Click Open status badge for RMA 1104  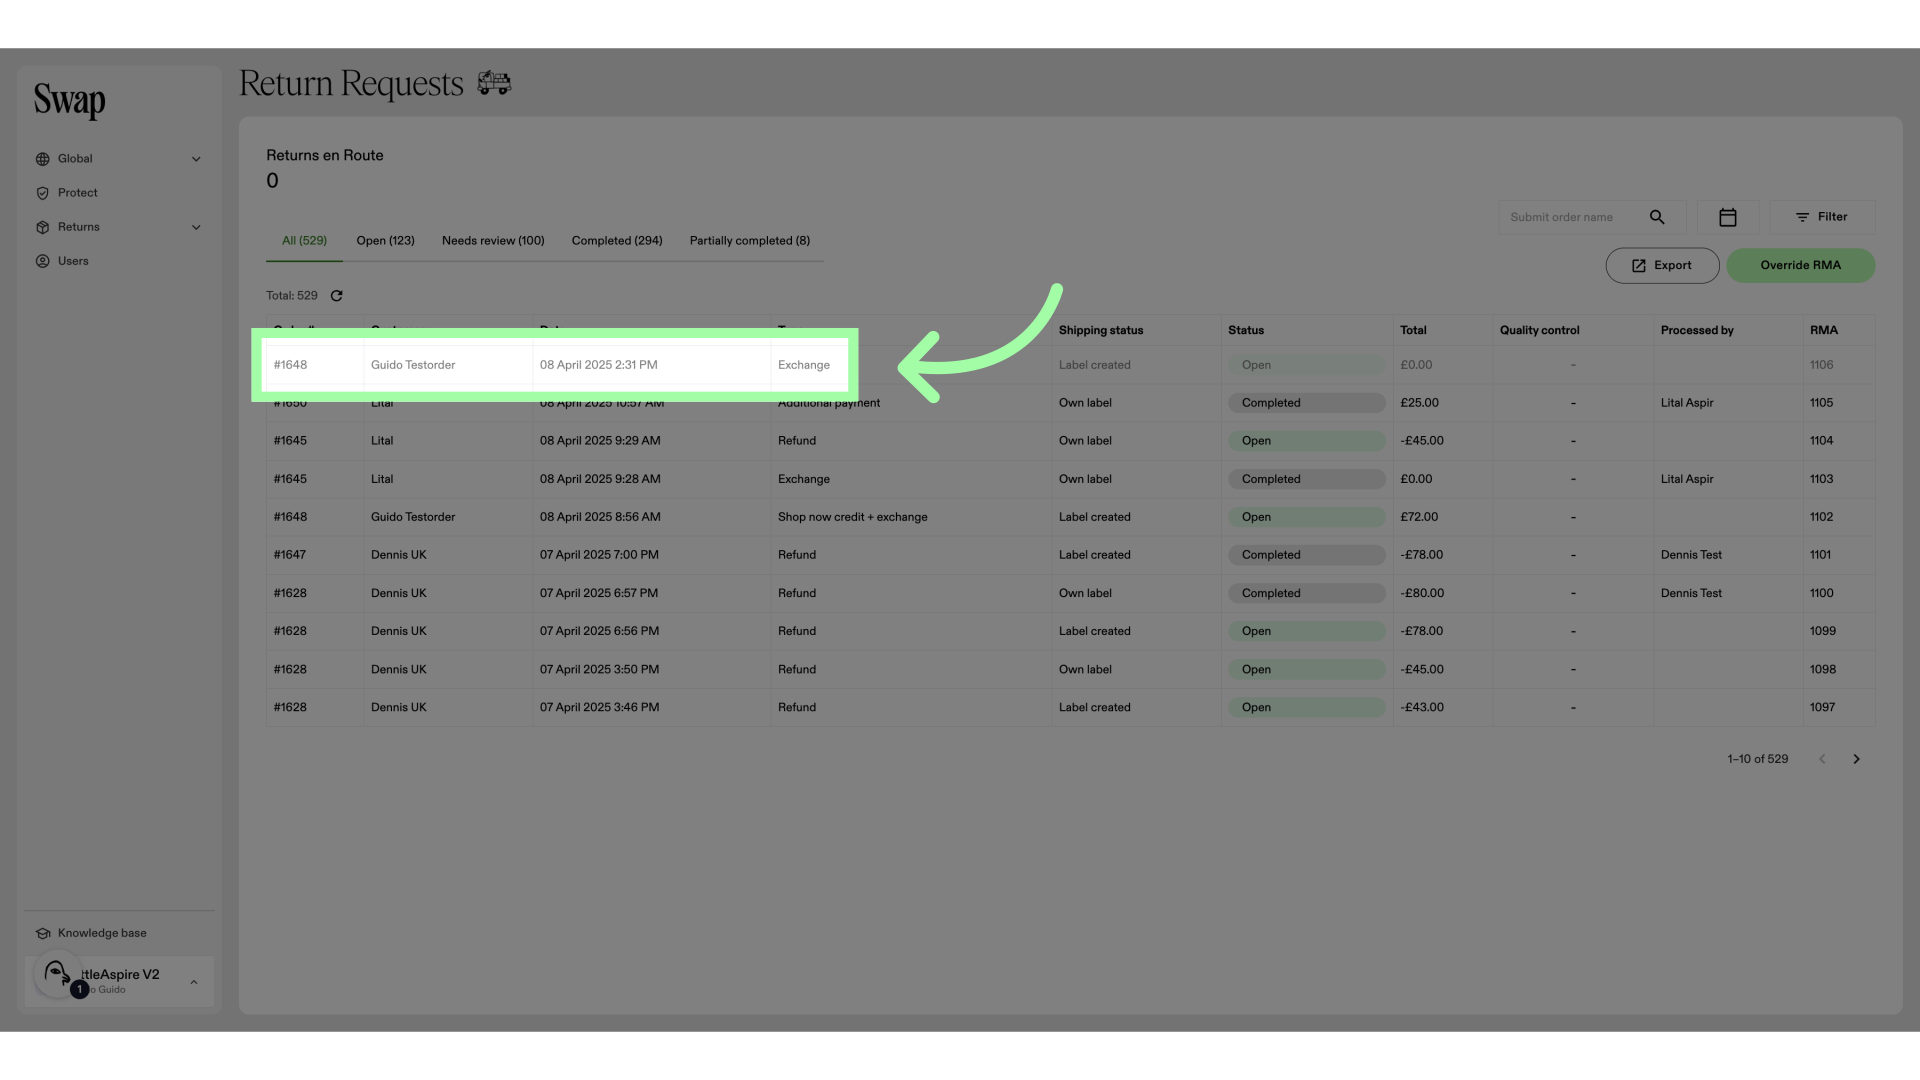tap(1306, 441)
